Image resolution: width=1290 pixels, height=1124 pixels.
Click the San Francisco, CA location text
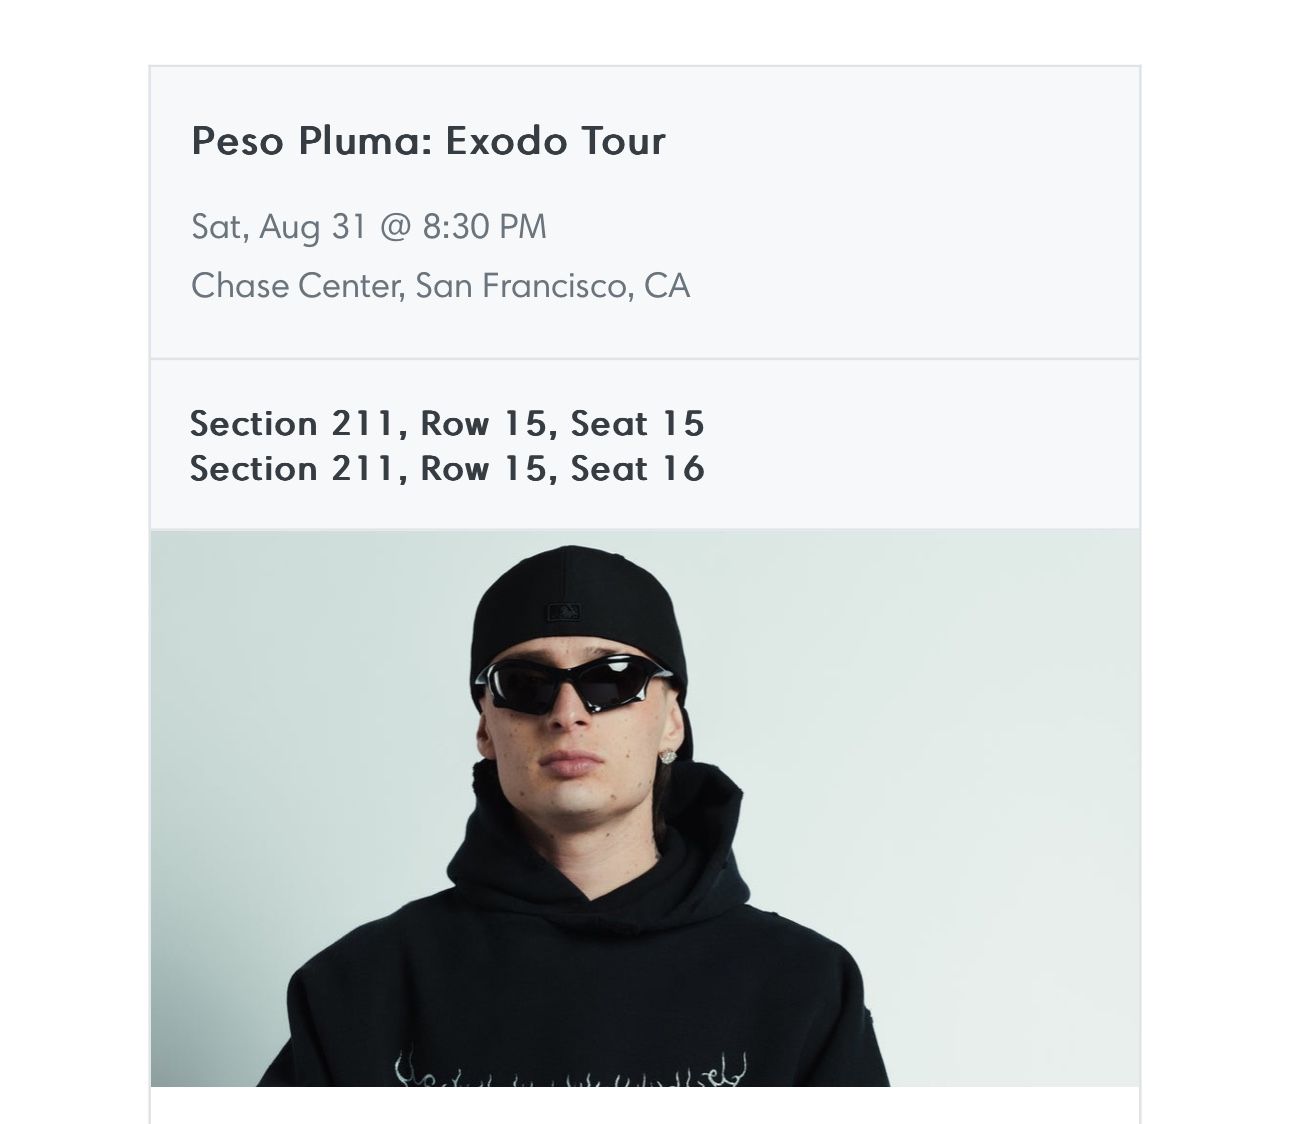[552, 286]
